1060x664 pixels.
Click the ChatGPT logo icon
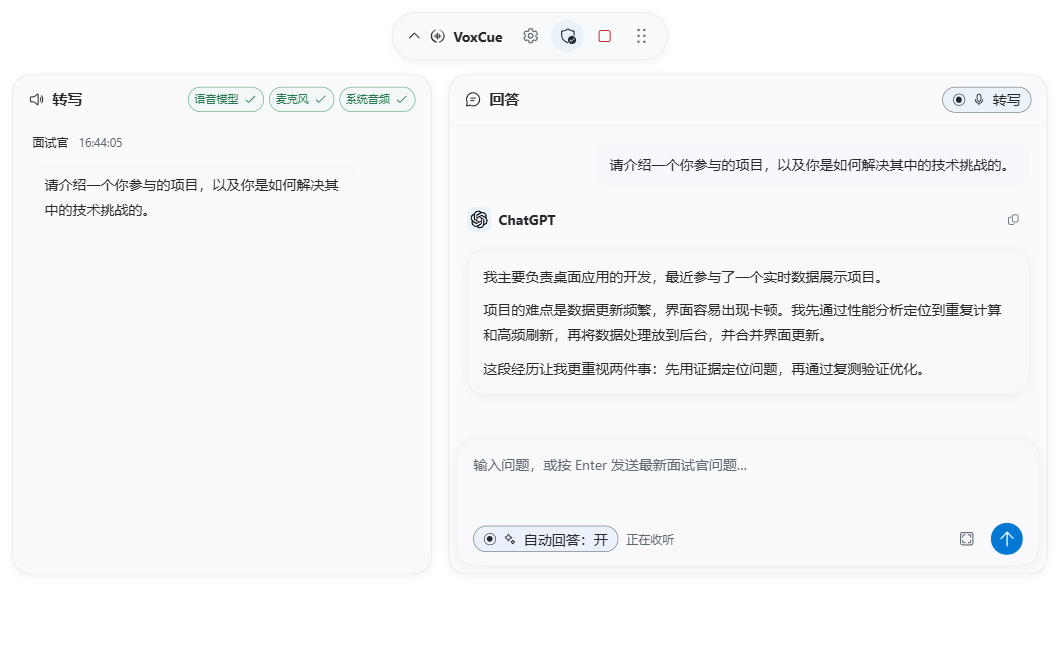point(479,220)
